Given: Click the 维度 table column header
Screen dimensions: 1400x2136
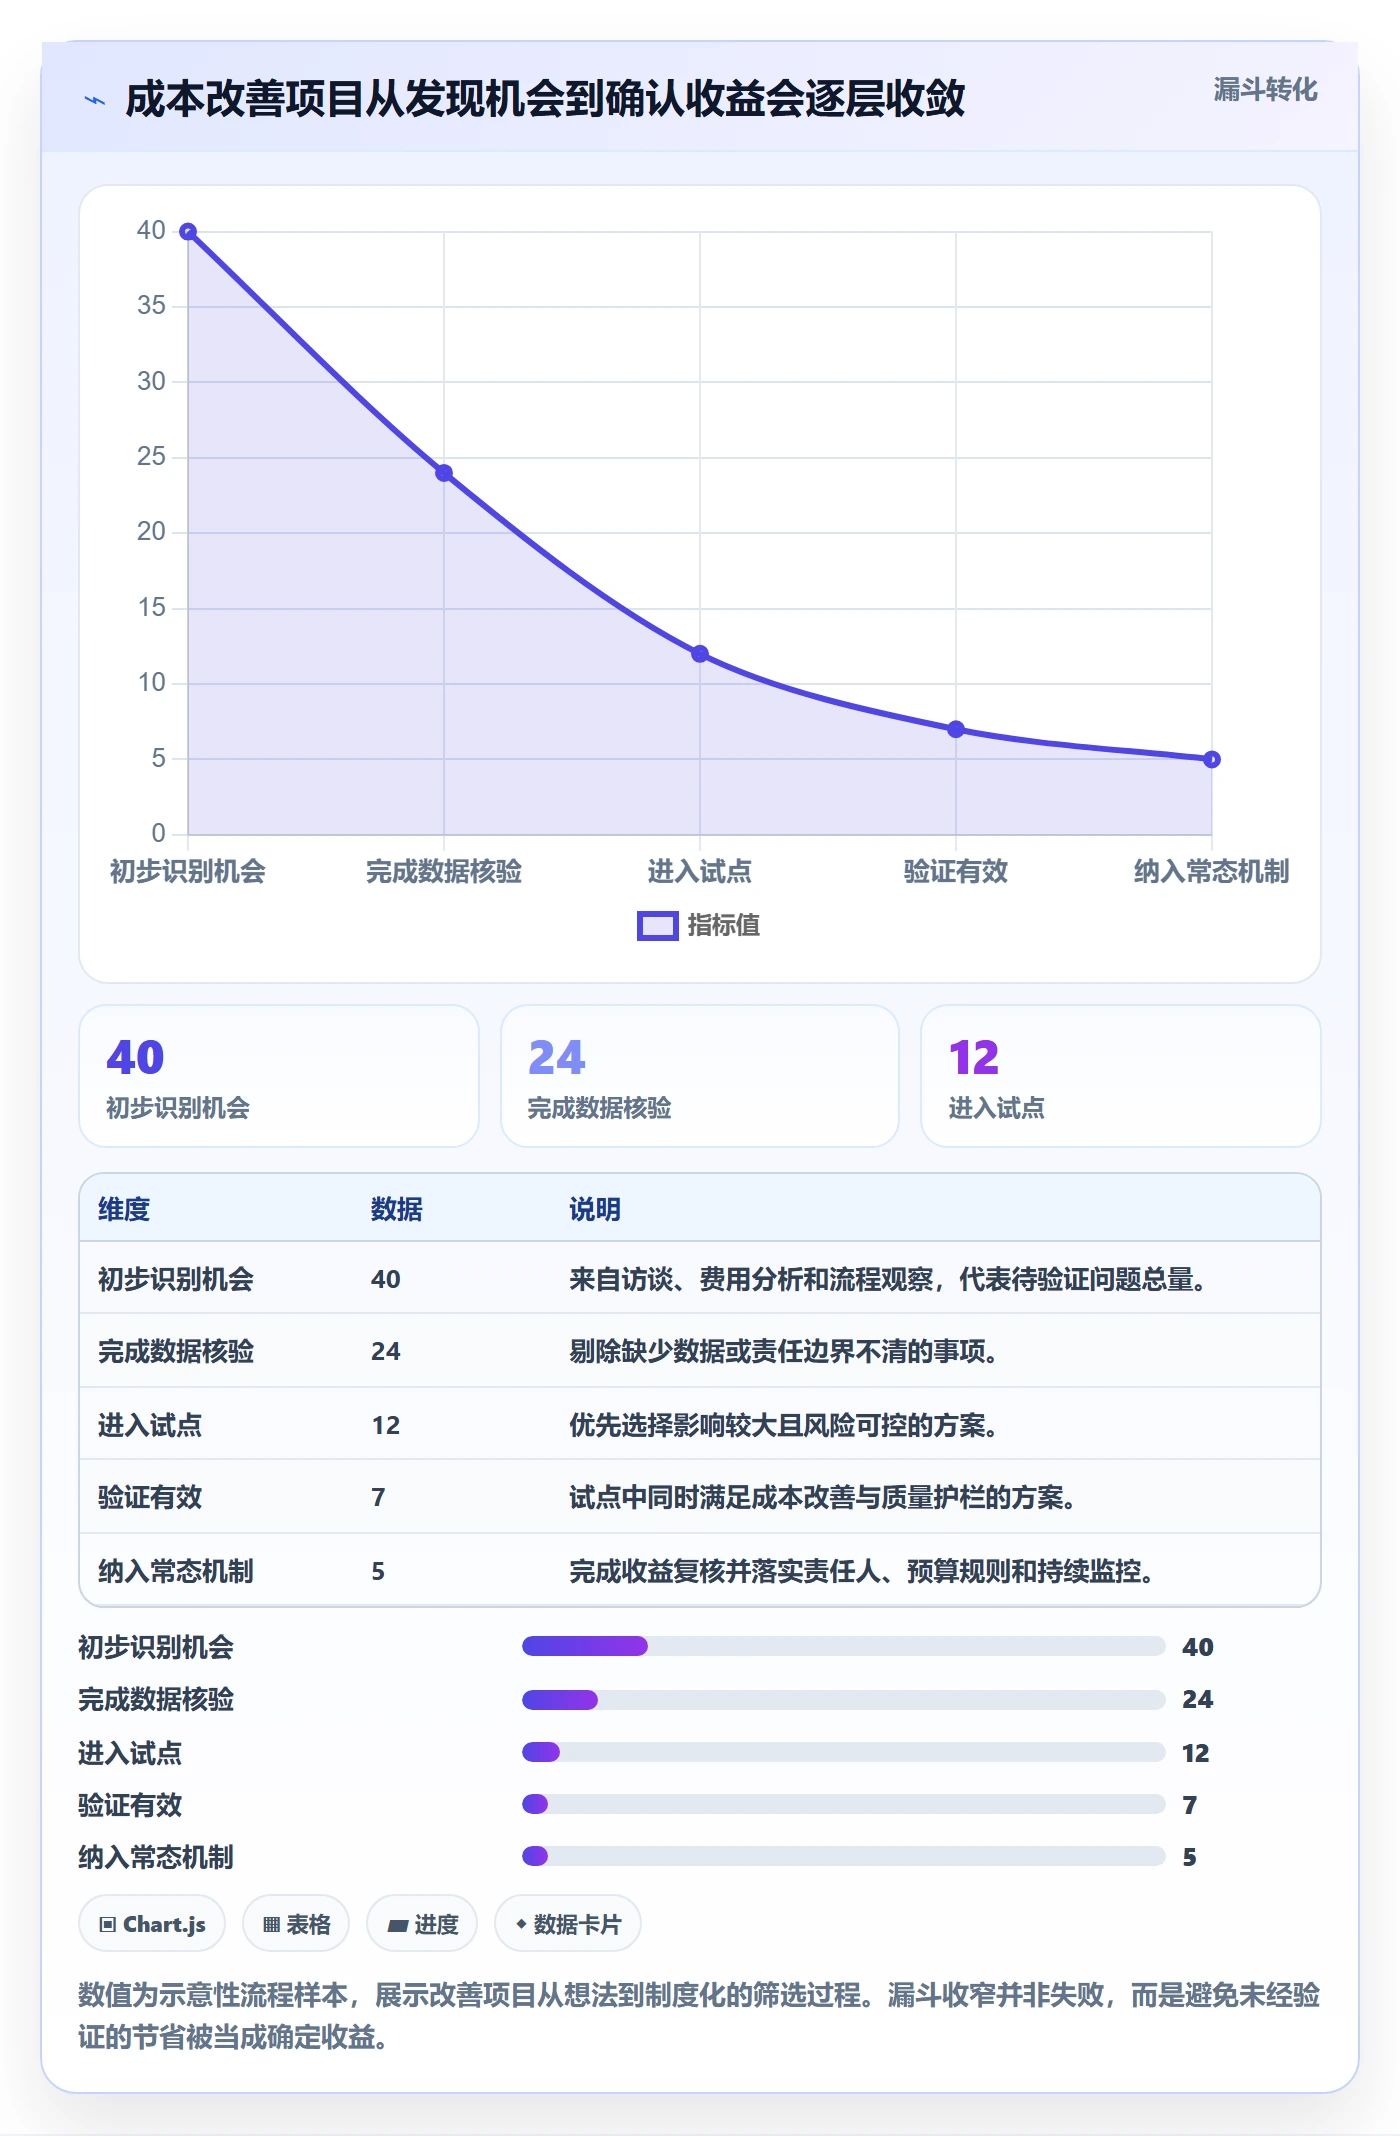Looking at the screenshot, I should (x=124, y=1209).
